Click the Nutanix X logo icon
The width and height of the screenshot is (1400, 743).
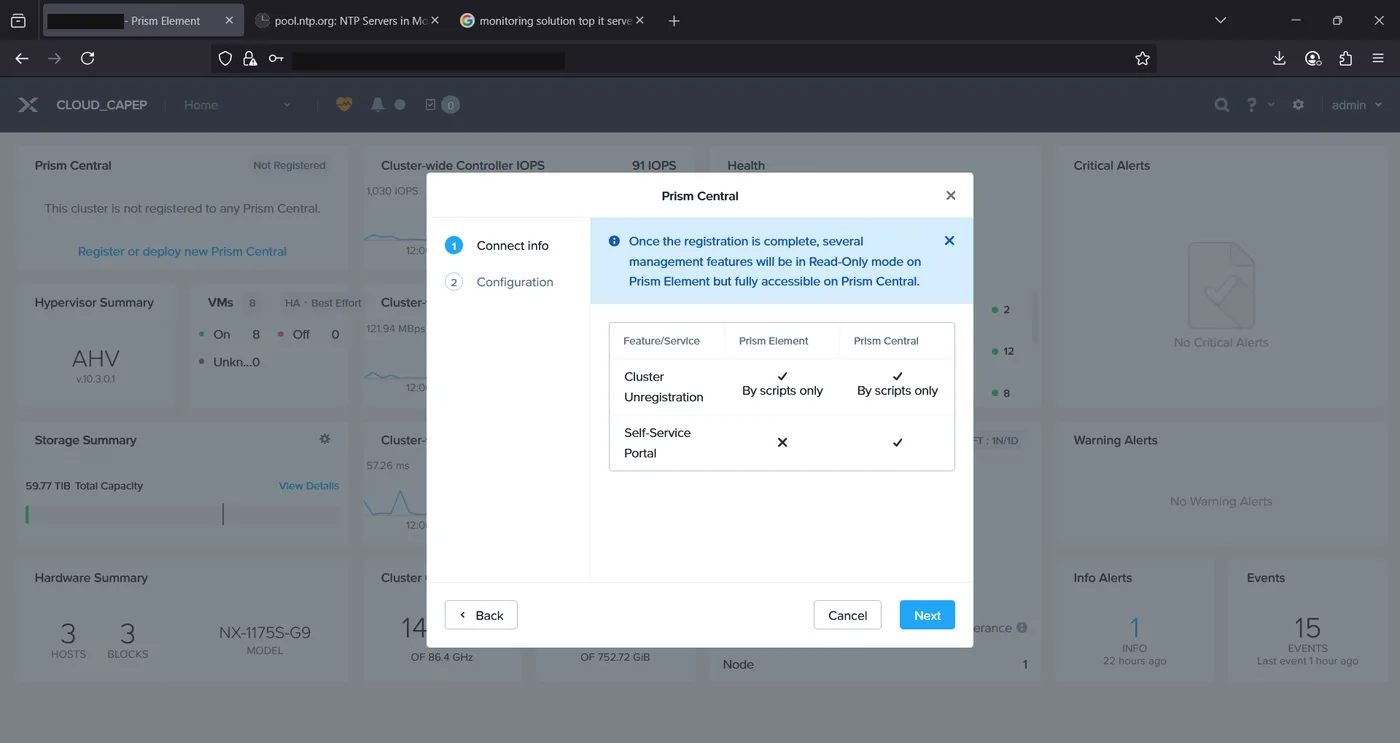coord(28,105)
